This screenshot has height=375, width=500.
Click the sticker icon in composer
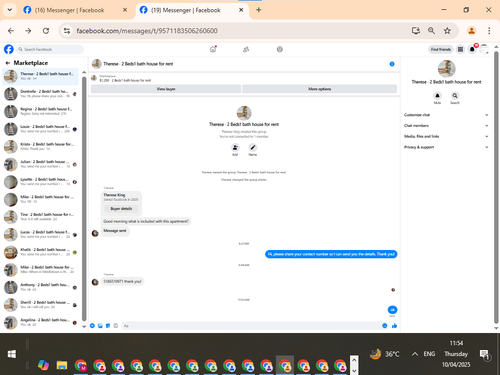pos(108,326)
